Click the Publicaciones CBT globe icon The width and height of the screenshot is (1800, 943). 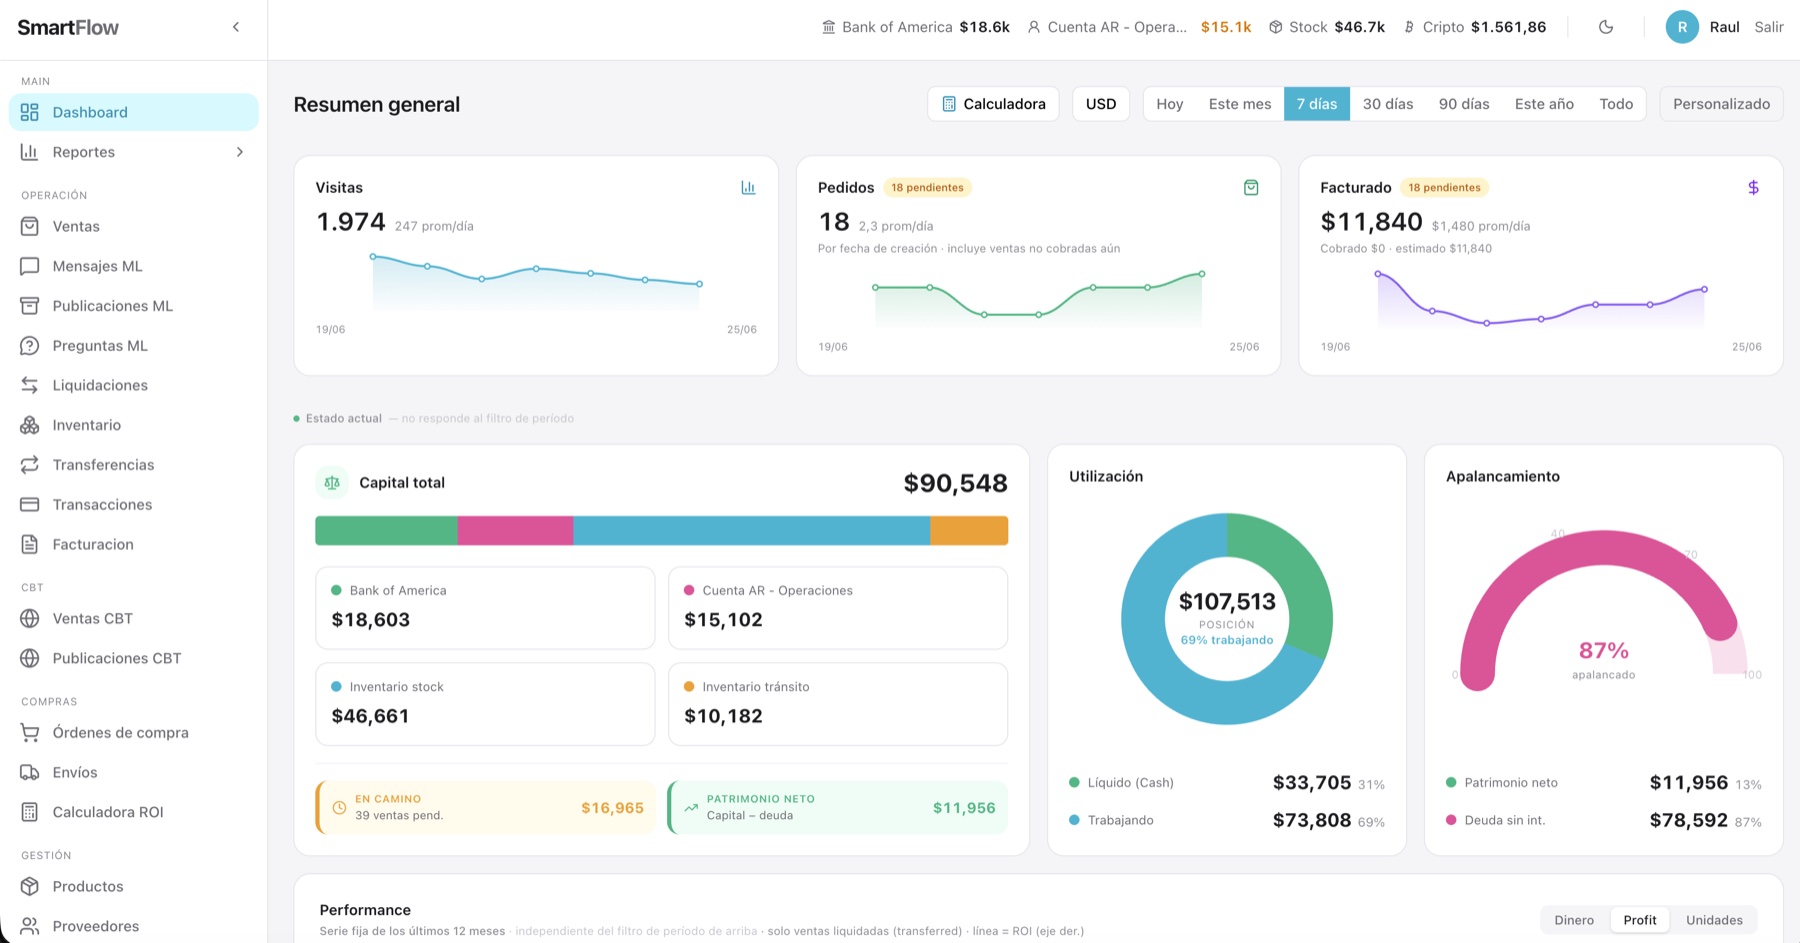tap(30, 658)
